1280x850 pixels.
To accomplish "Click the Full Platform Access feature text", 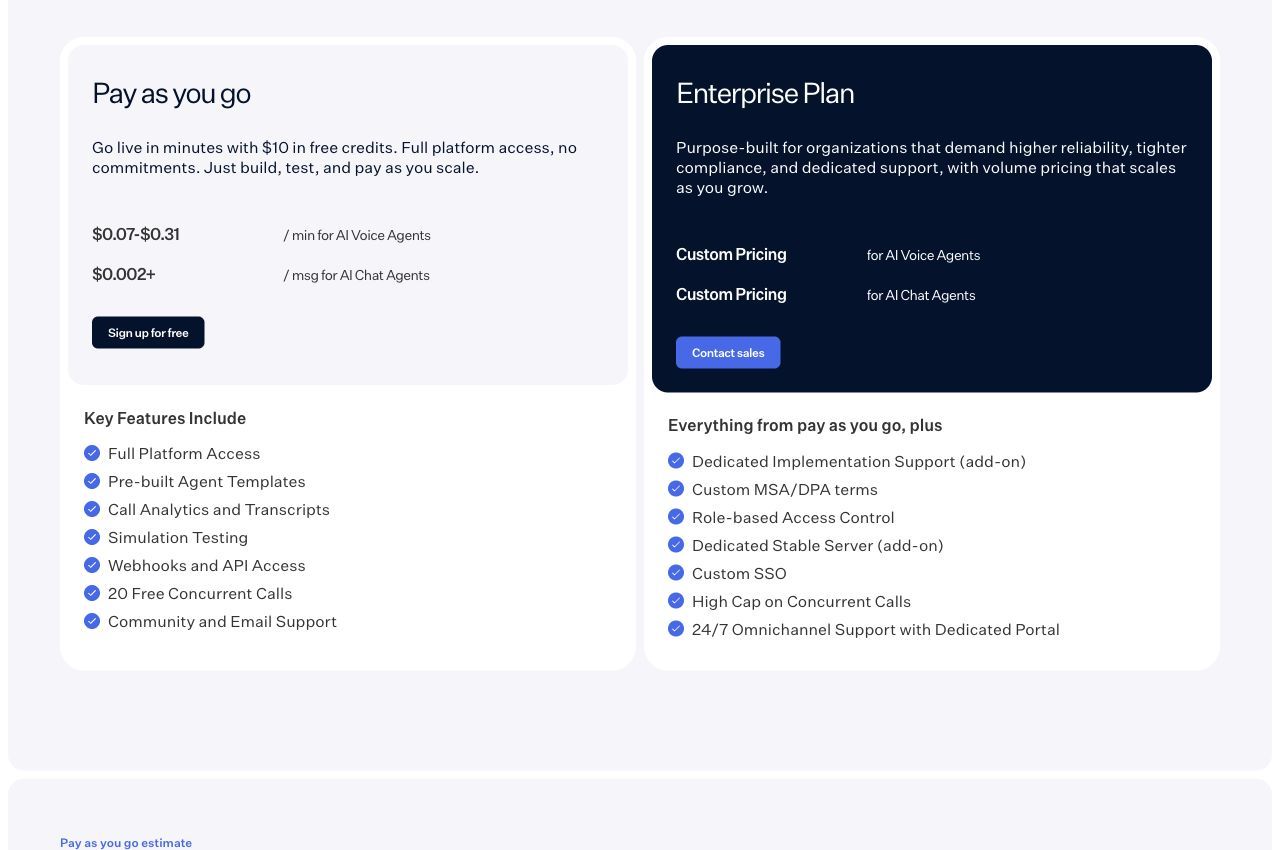I will [x=184, y=453].
